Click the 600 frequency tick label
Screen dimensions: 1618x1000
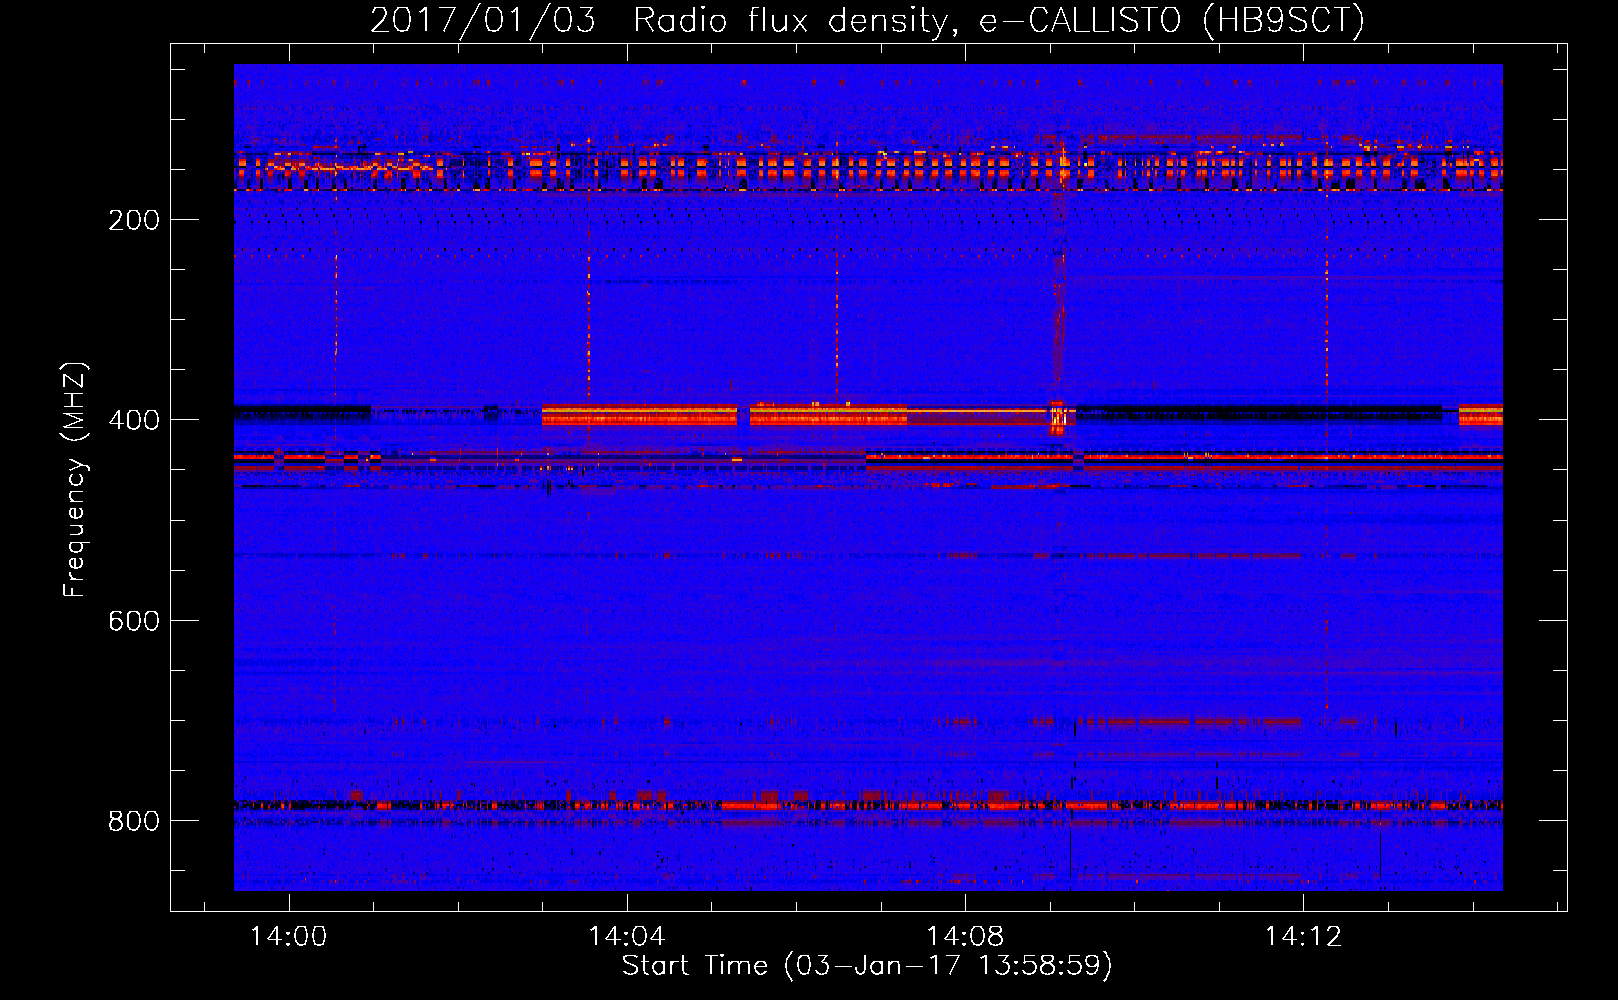[134, 621]
